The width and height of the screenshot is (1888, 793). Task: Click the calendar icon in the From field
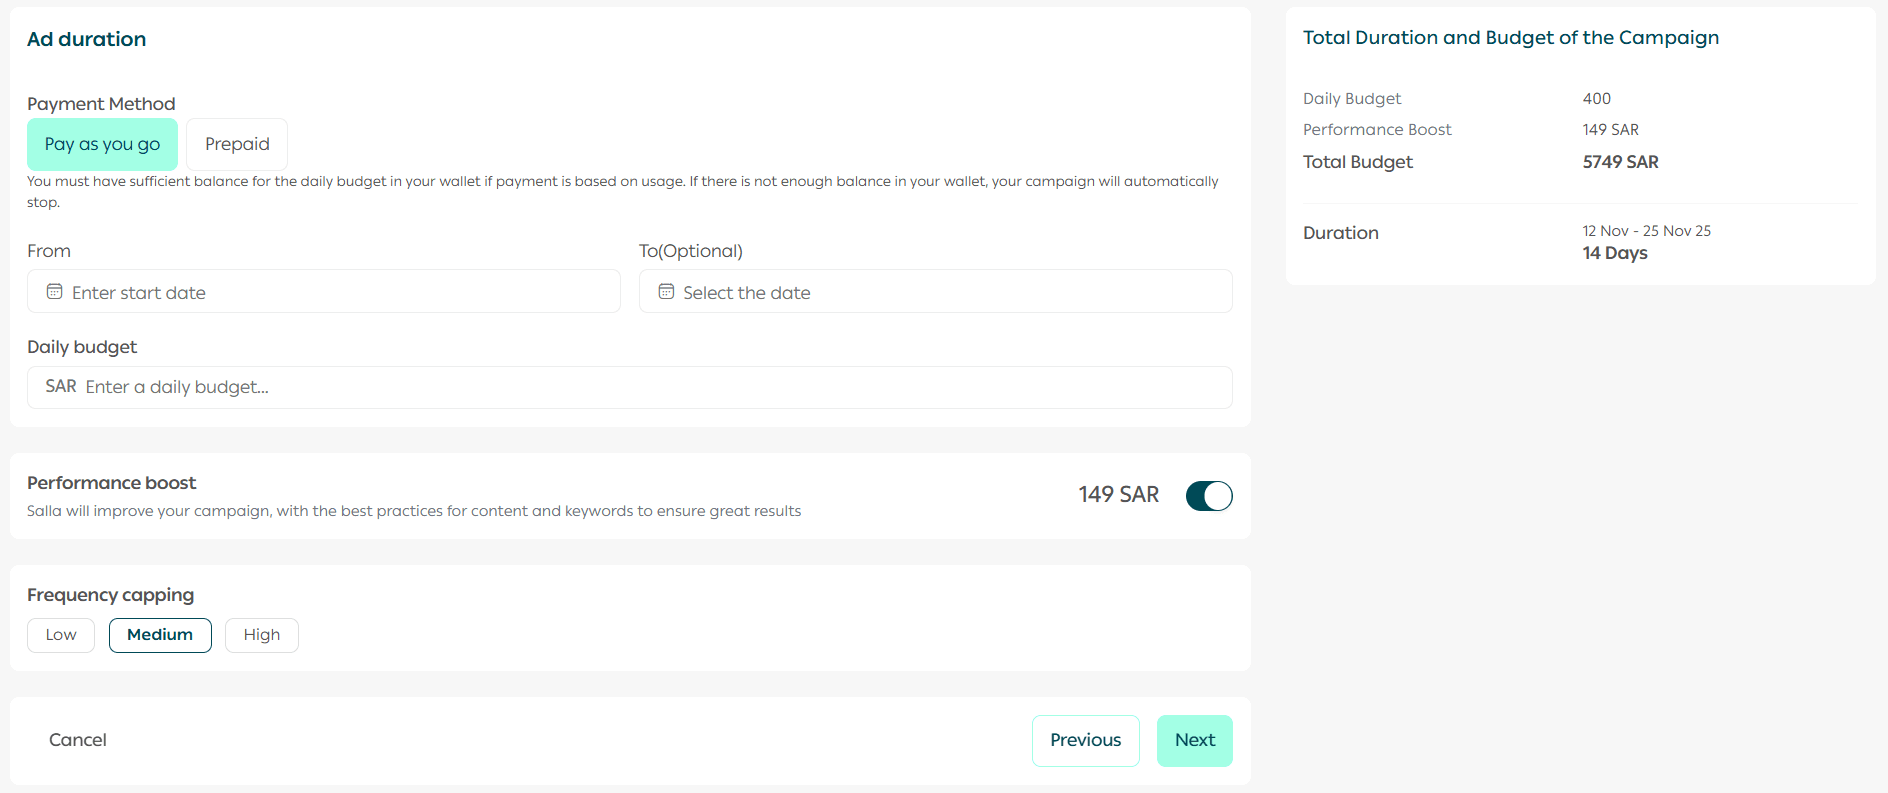click(55, 292)
